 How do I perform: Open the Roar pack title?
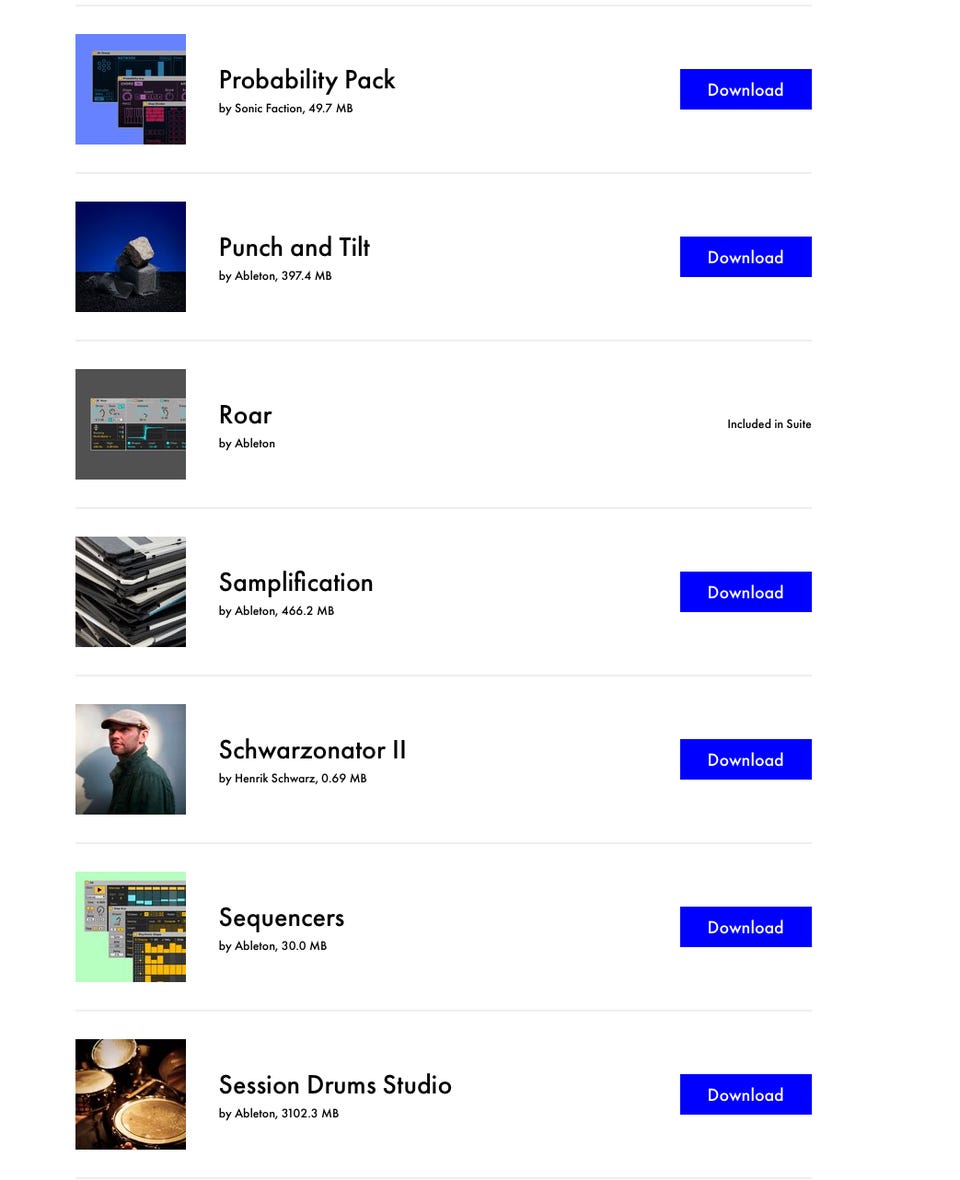pos(245,415)
